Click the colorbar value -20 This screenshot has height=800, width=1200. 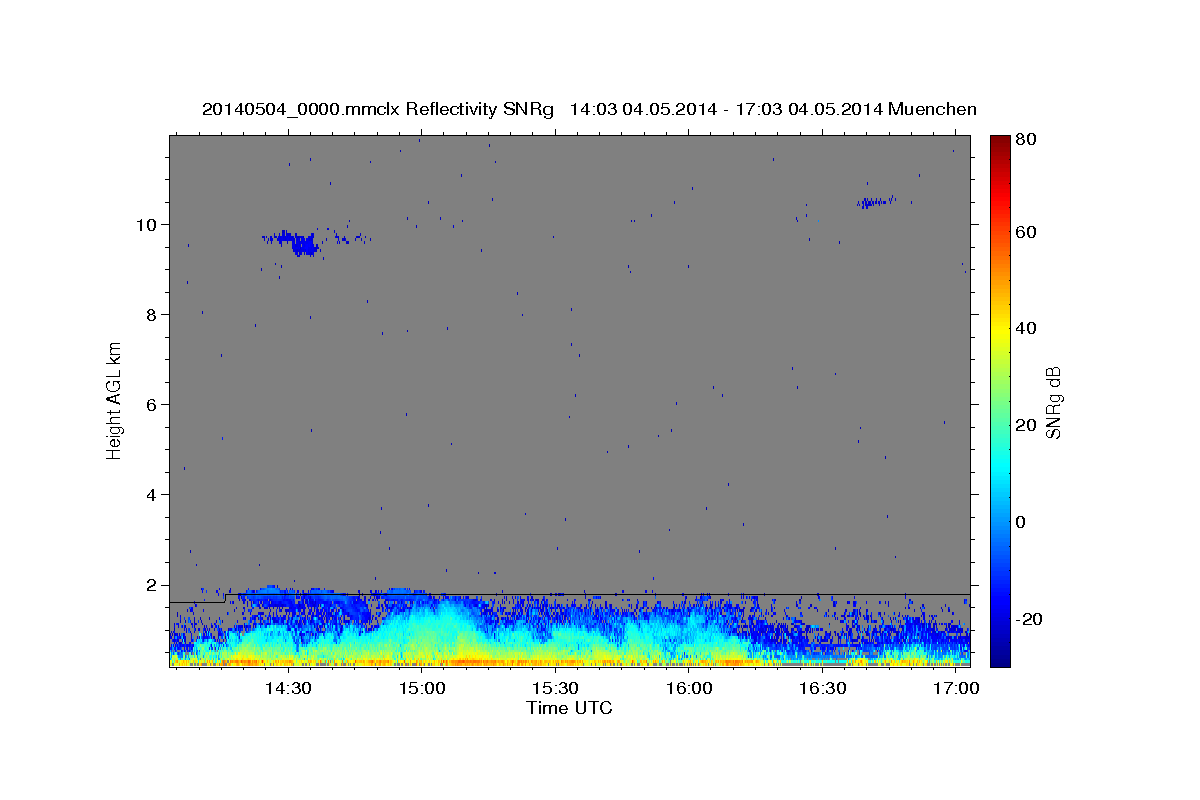pos(1028,619)
